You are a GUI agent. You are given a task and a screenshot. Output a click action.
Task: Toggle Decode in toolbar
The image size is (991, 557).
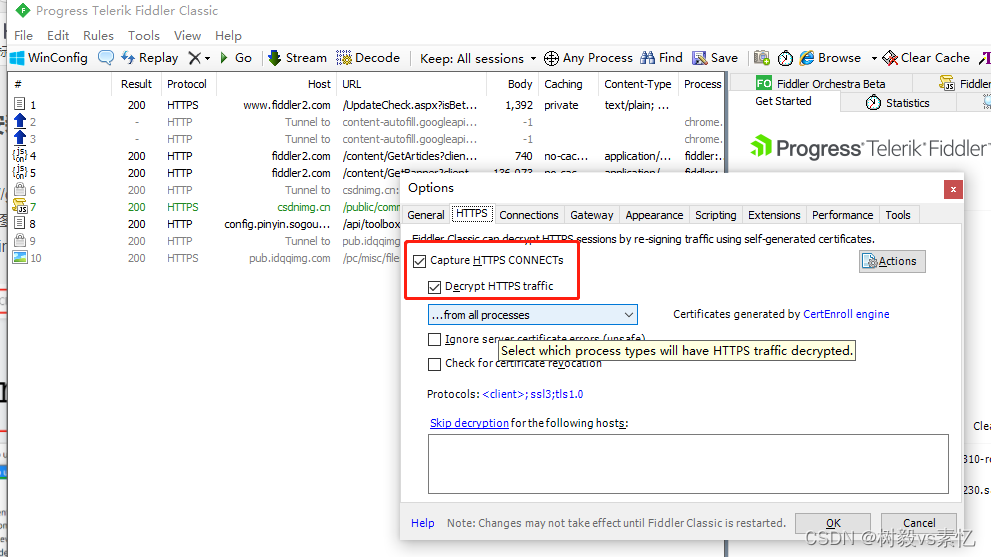click(x=368, y=58)
